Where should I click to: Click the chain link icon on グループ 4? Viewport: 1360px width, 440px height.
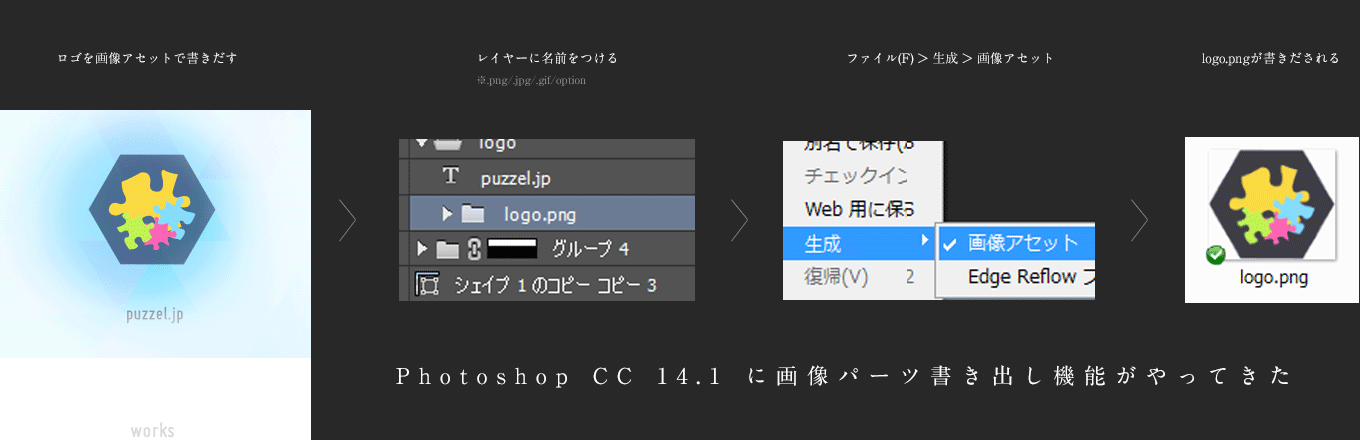[x=474, y=249]
